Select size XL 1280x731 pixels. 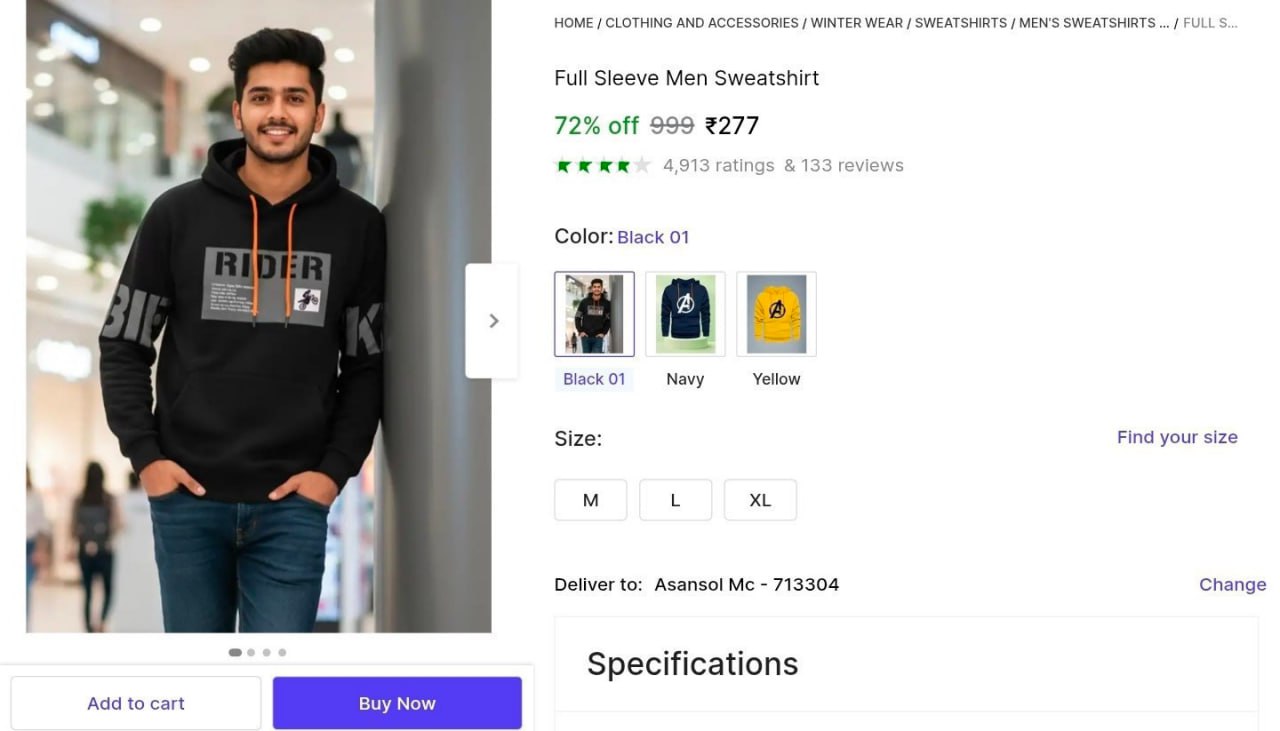760,499
